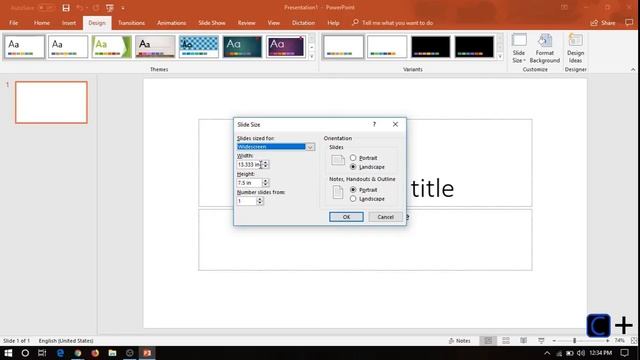This screenshot has height=360, width=640.
Task: Open the Slide Size button in the ribbon
Action: [519, 48]
